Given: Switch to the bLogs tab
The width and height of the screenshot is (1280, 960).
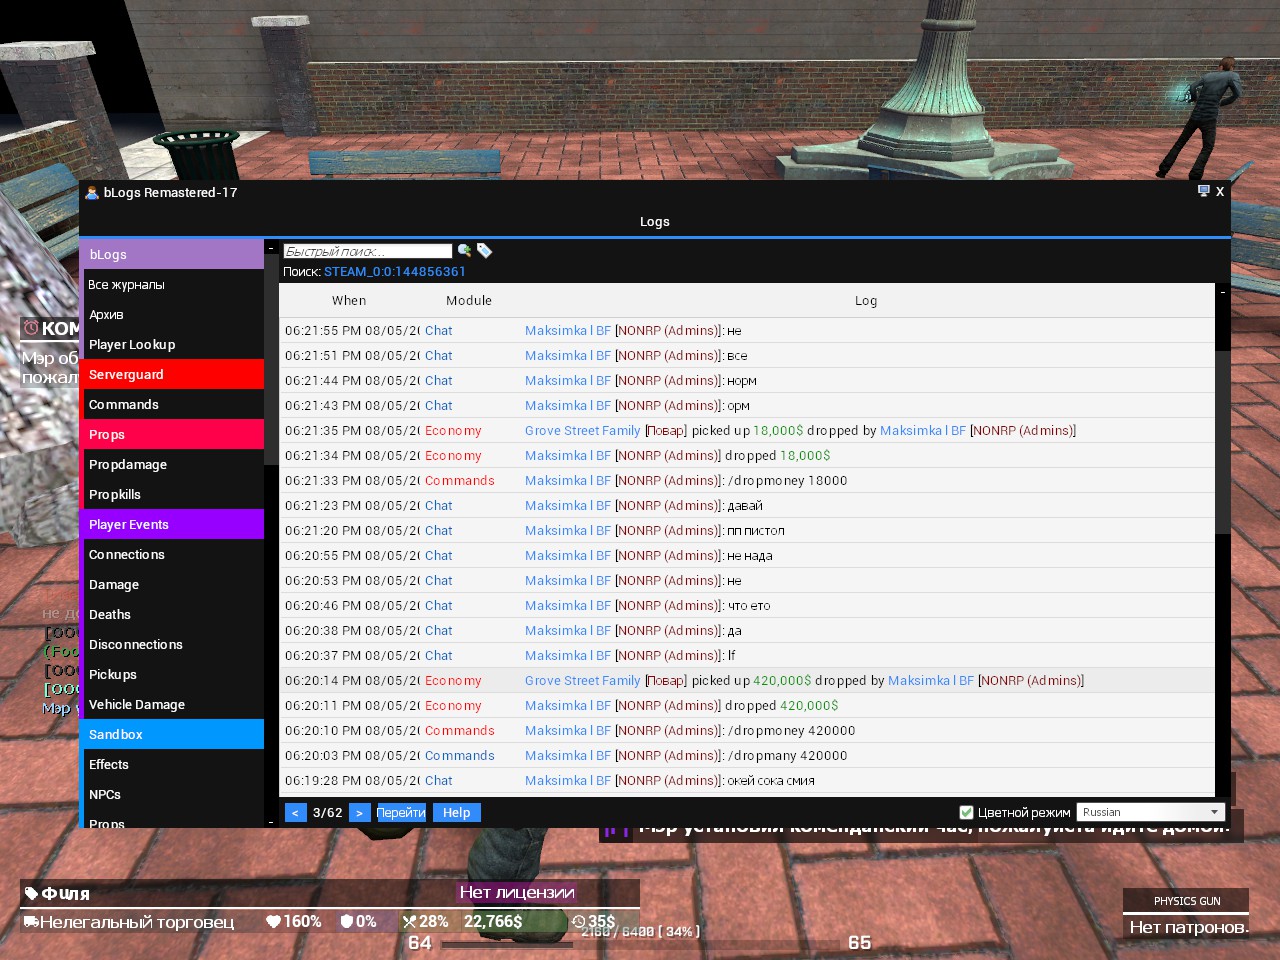Looking at the screenshot, I should 107,254.
